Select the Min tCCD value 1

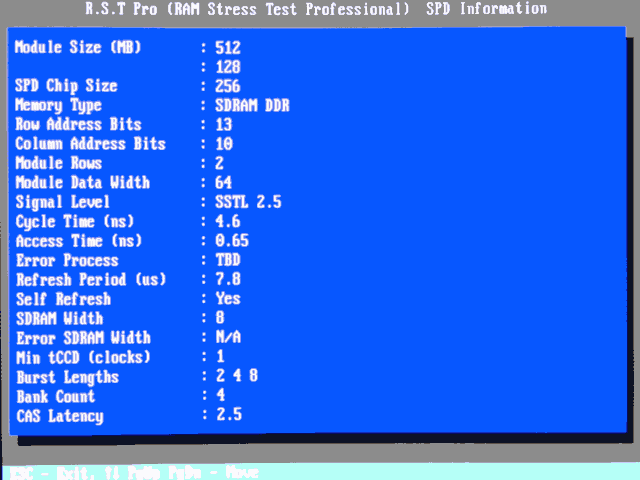tap(220, 357)
